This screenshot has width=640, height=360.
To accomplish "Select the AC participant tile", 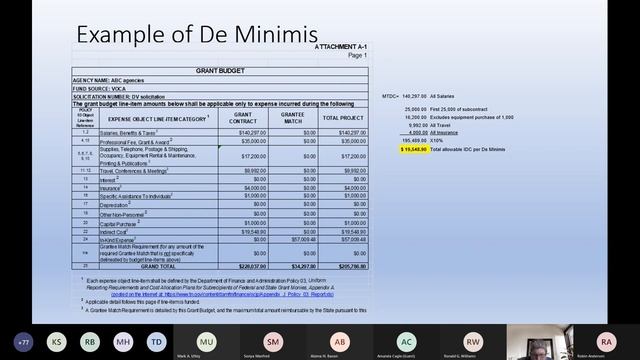I will (407, 342).
